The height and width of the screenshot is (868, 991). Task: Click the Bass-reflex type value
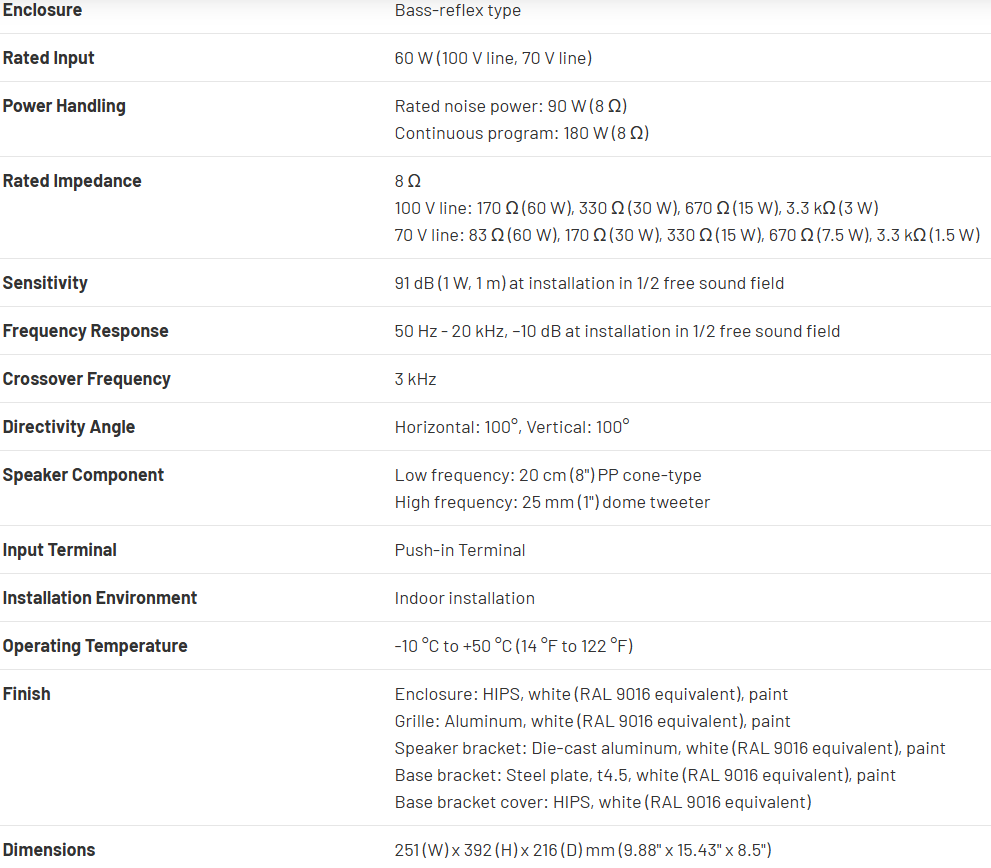458,11
